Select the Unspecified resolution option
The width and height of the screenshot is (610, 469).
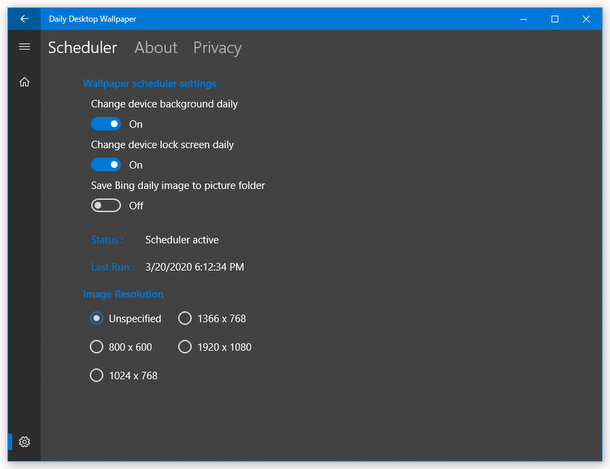125,318
